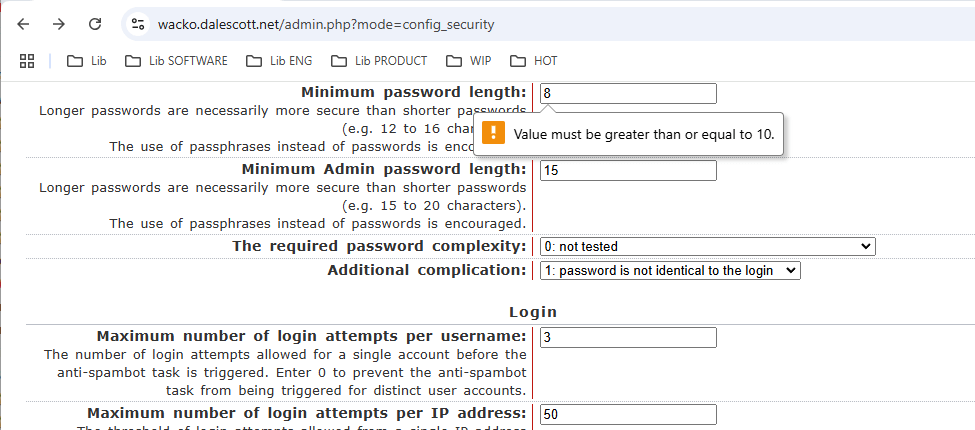Click the browser back arrow

pyautogui.click(x=24, y=24)
